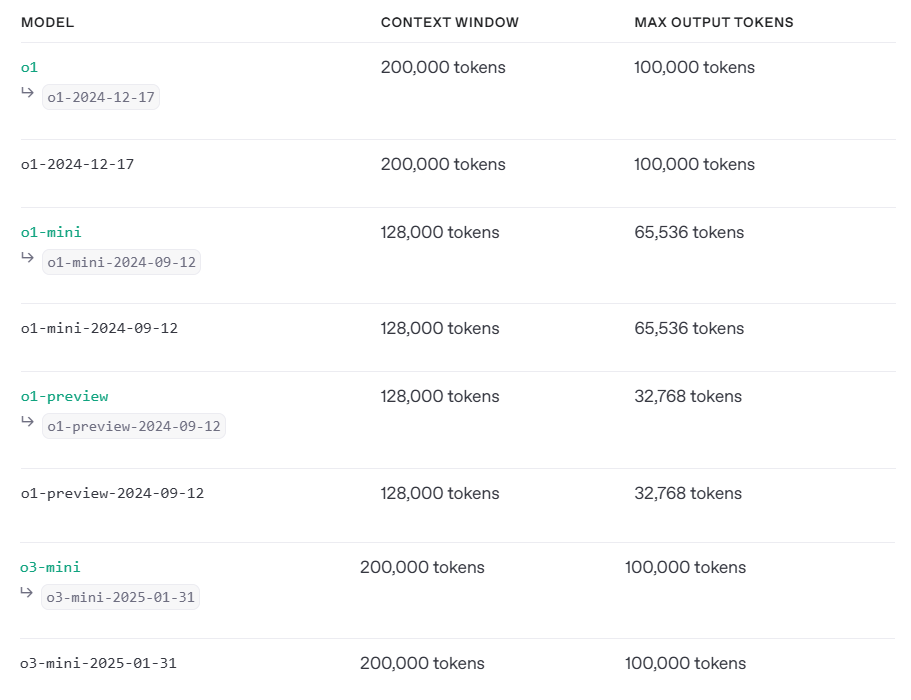Screen dimensions: 911x700
Task: Click arrow icon beside o3-mini-2025-01-31 badge
Action: coord(26,592)
